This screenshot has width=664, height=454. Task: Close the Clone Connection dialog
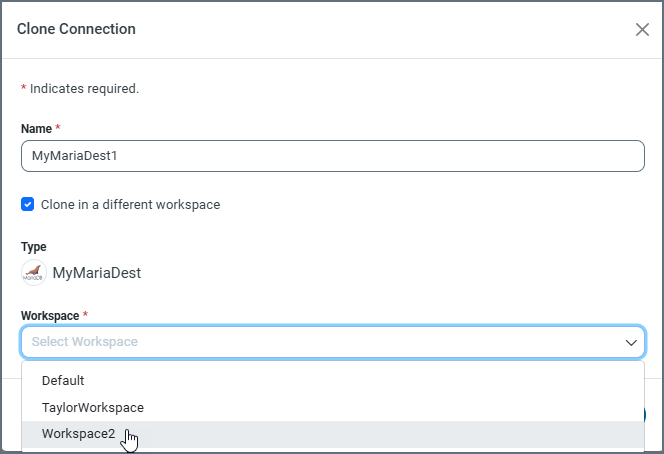[642, 29]
